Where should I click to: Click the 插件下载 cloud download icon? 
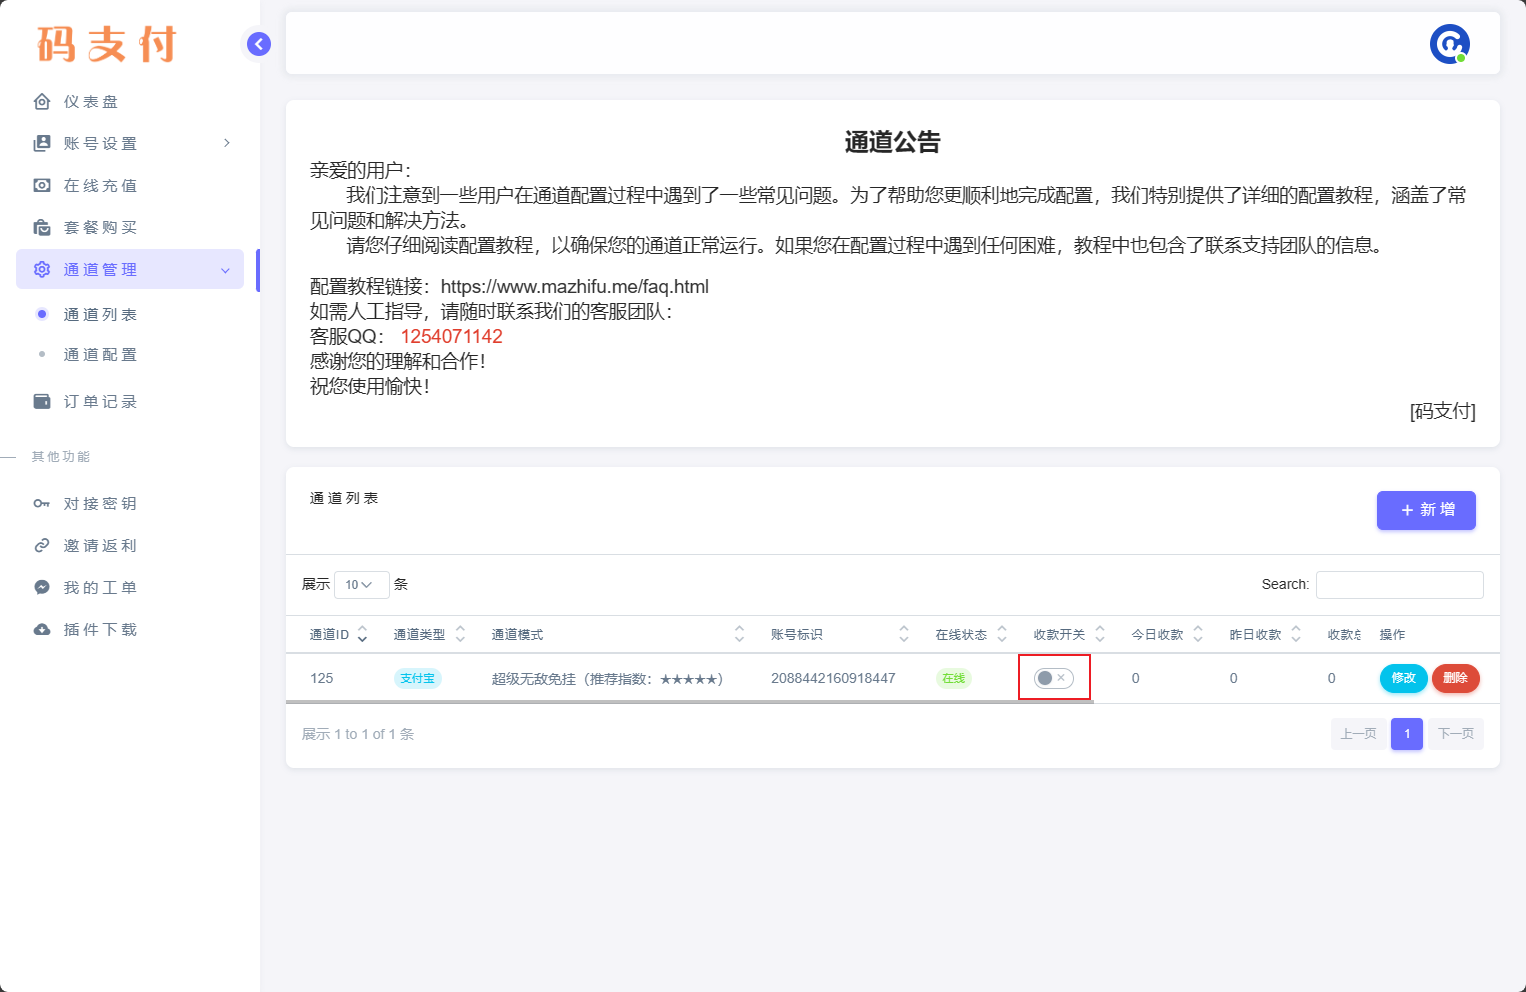click(x=42, y=630)
